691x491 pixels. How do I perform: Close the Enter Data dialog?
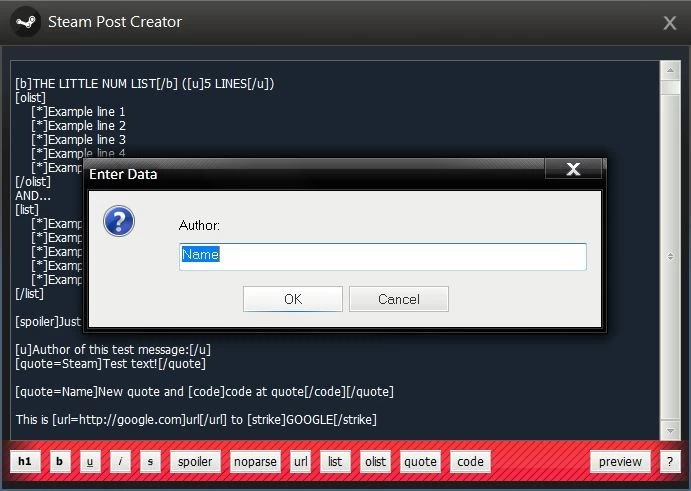(573, 169)
